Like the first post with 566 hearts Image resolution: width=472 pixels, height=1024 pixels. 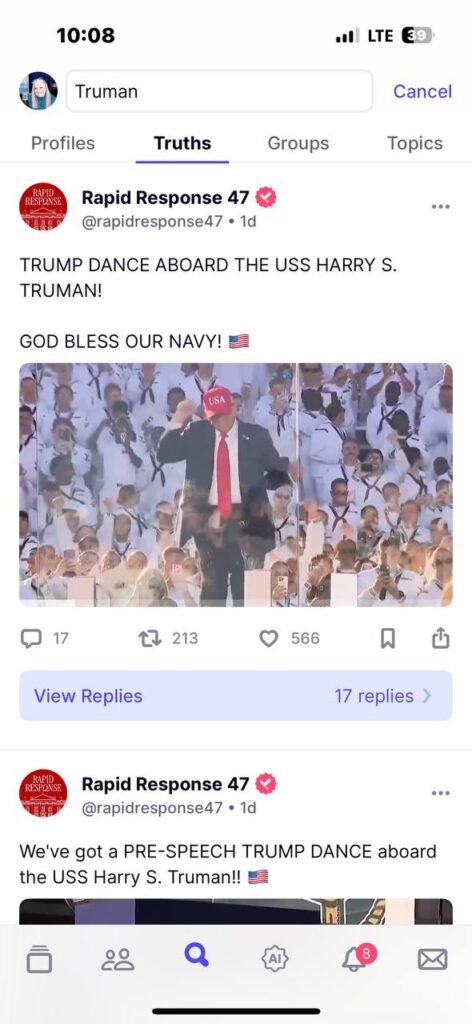(x=268, y=639)
